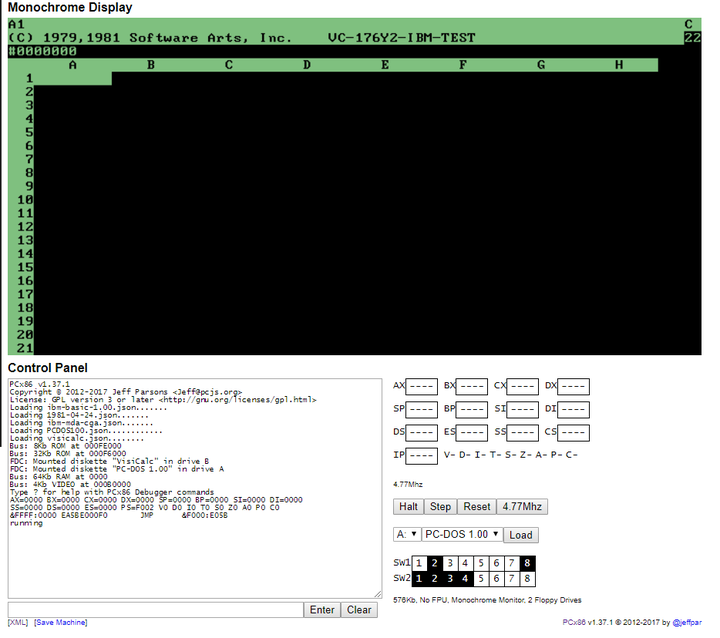Toggle SW2 switch 5
This screenshot has width=720, height=638.
click(x=483, y=578)
